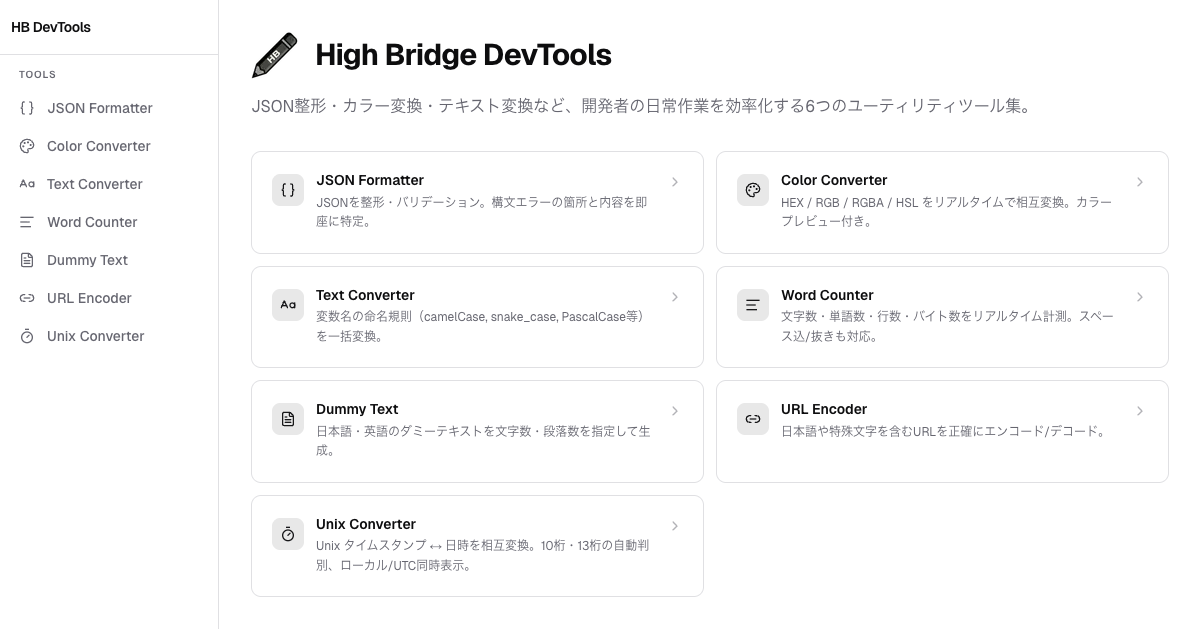Expand the Unix Converter card via its chevron

(x=675, y=526)
